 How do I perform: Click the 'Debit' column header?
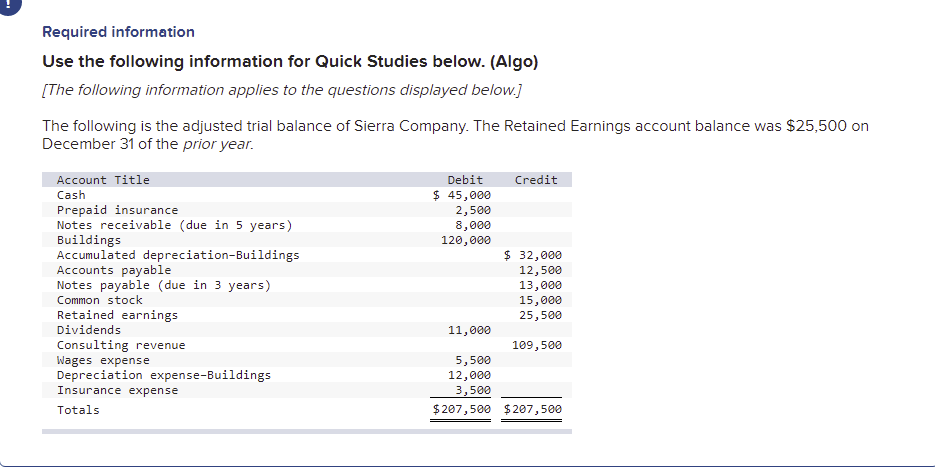pyautogui.click(x=465, y=180)
